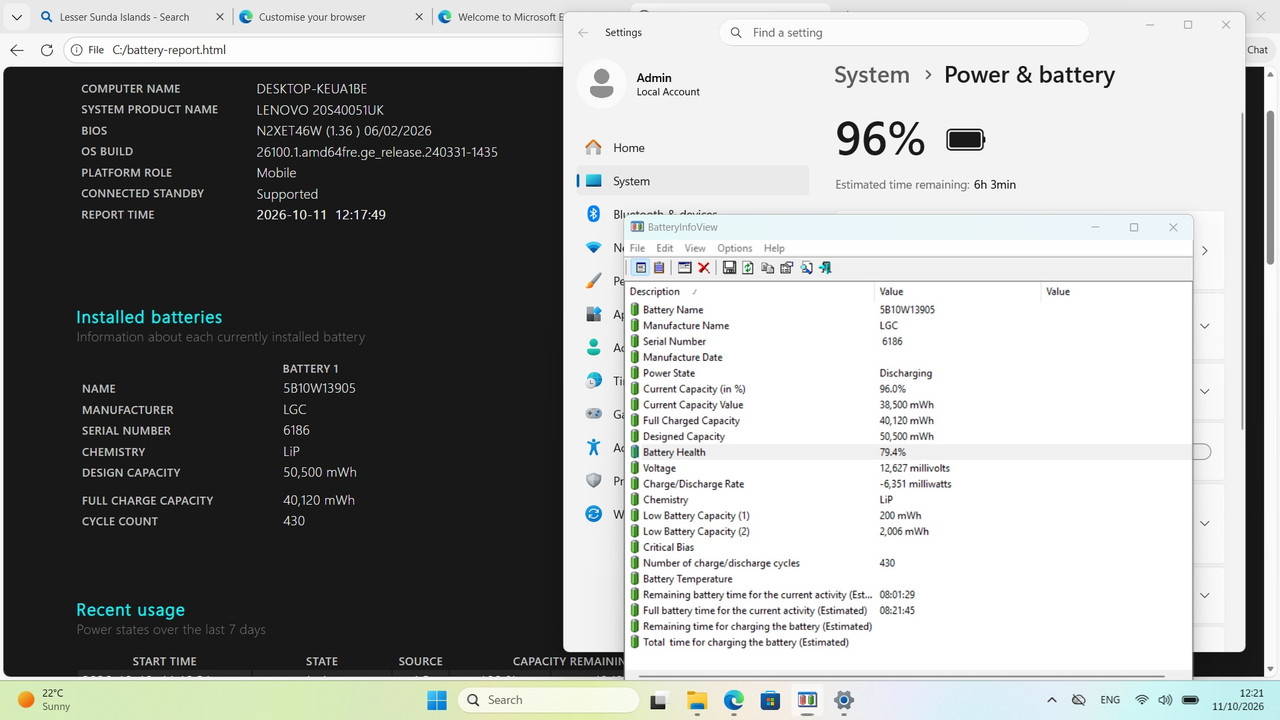This screenshot has width=1280, height=720.
Task: Select the Copy selected items toolbar icon
Action: 767,267
